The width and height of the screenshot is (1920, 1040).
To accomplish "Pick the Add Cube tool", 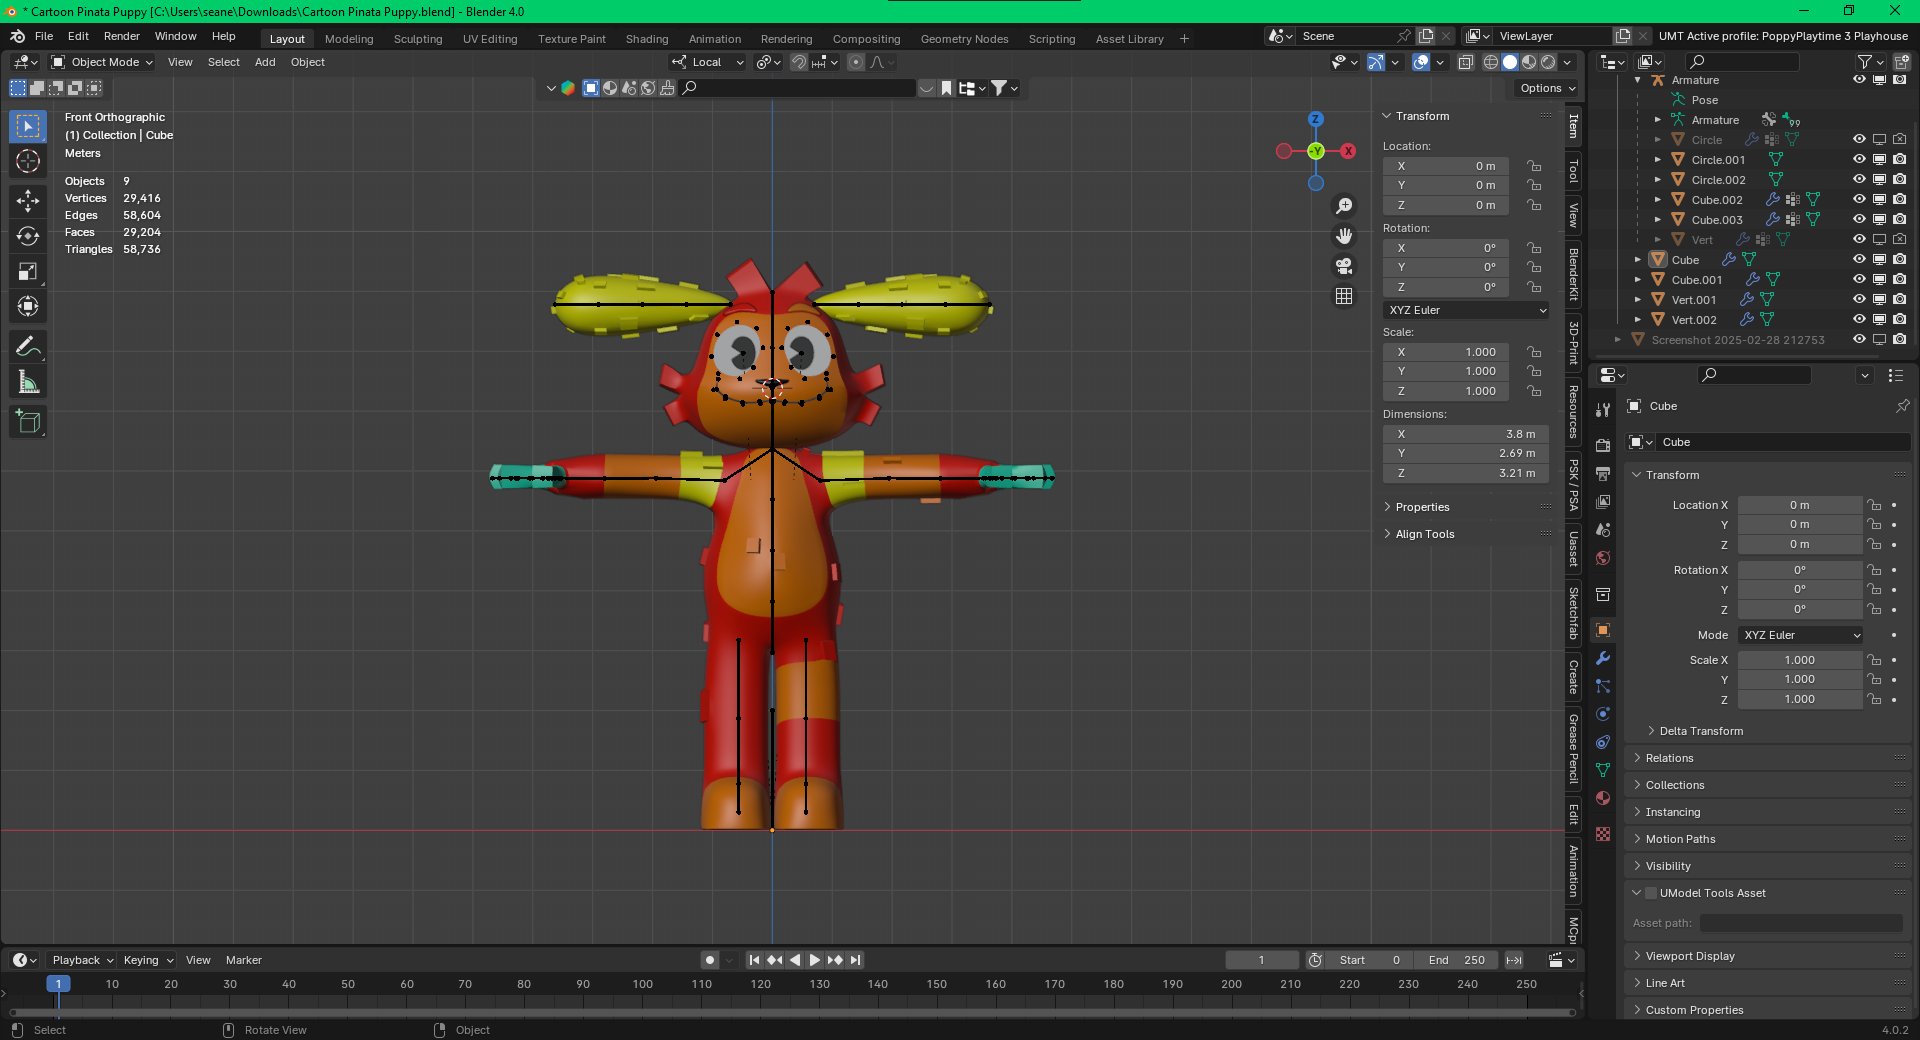I will coord(28,422).
